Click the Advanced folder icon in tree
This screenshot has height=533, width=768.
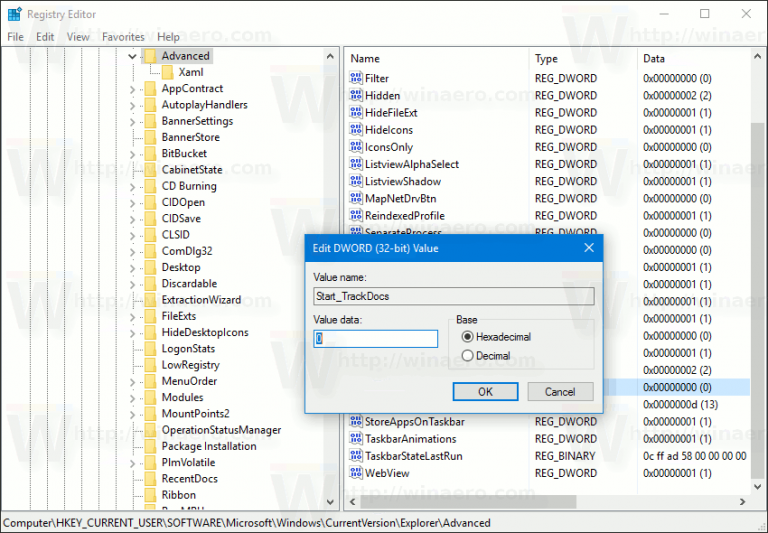(150, 56)
